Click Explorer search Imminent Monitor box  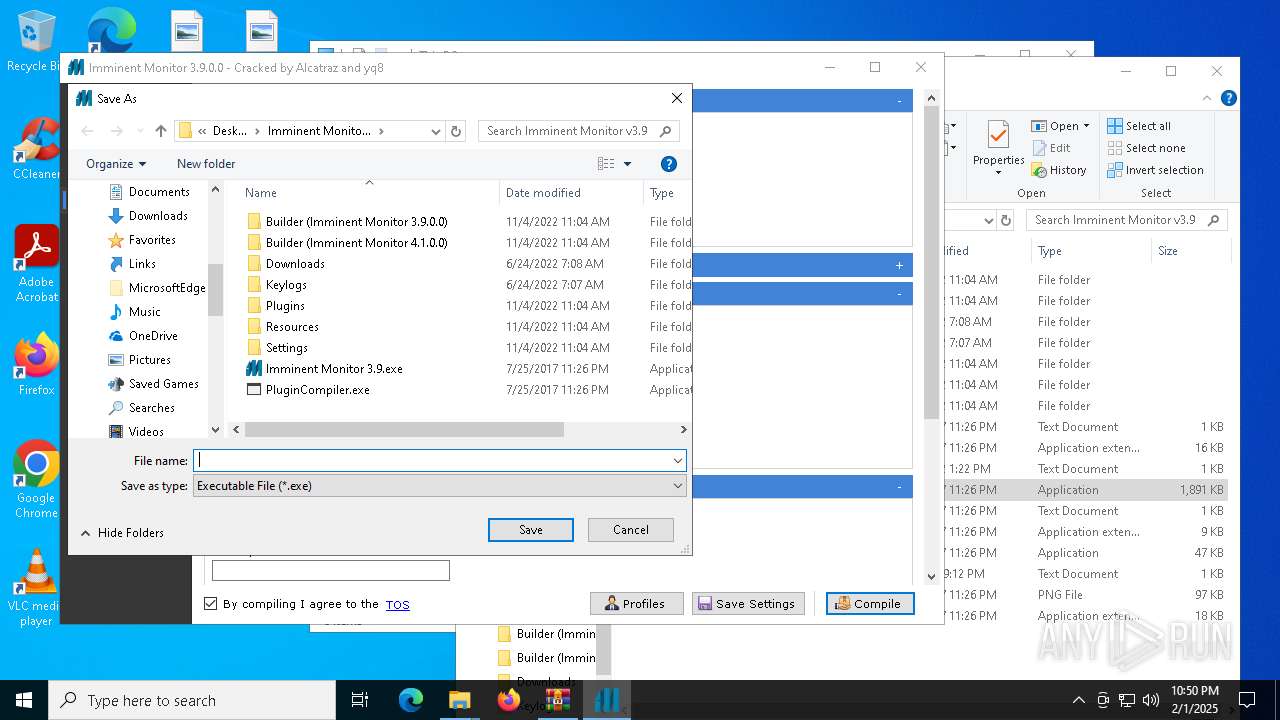click(x=1127, y=220)
